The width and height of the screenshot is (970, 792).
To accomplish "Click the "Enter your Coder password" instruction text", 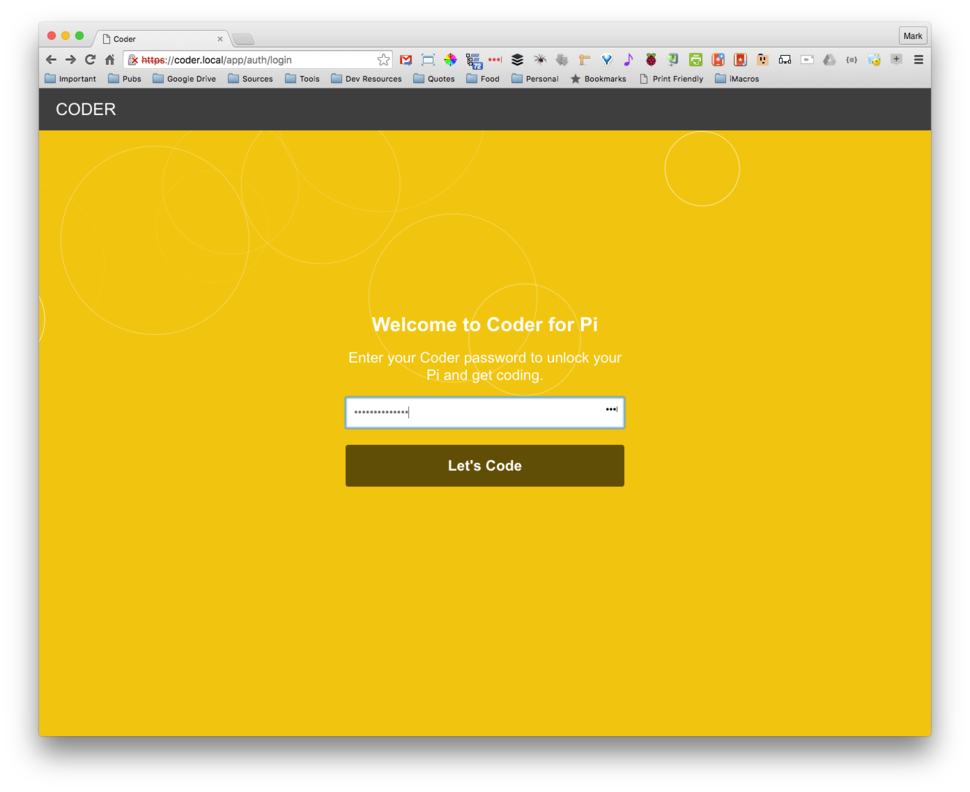I will tap(484, 366).
